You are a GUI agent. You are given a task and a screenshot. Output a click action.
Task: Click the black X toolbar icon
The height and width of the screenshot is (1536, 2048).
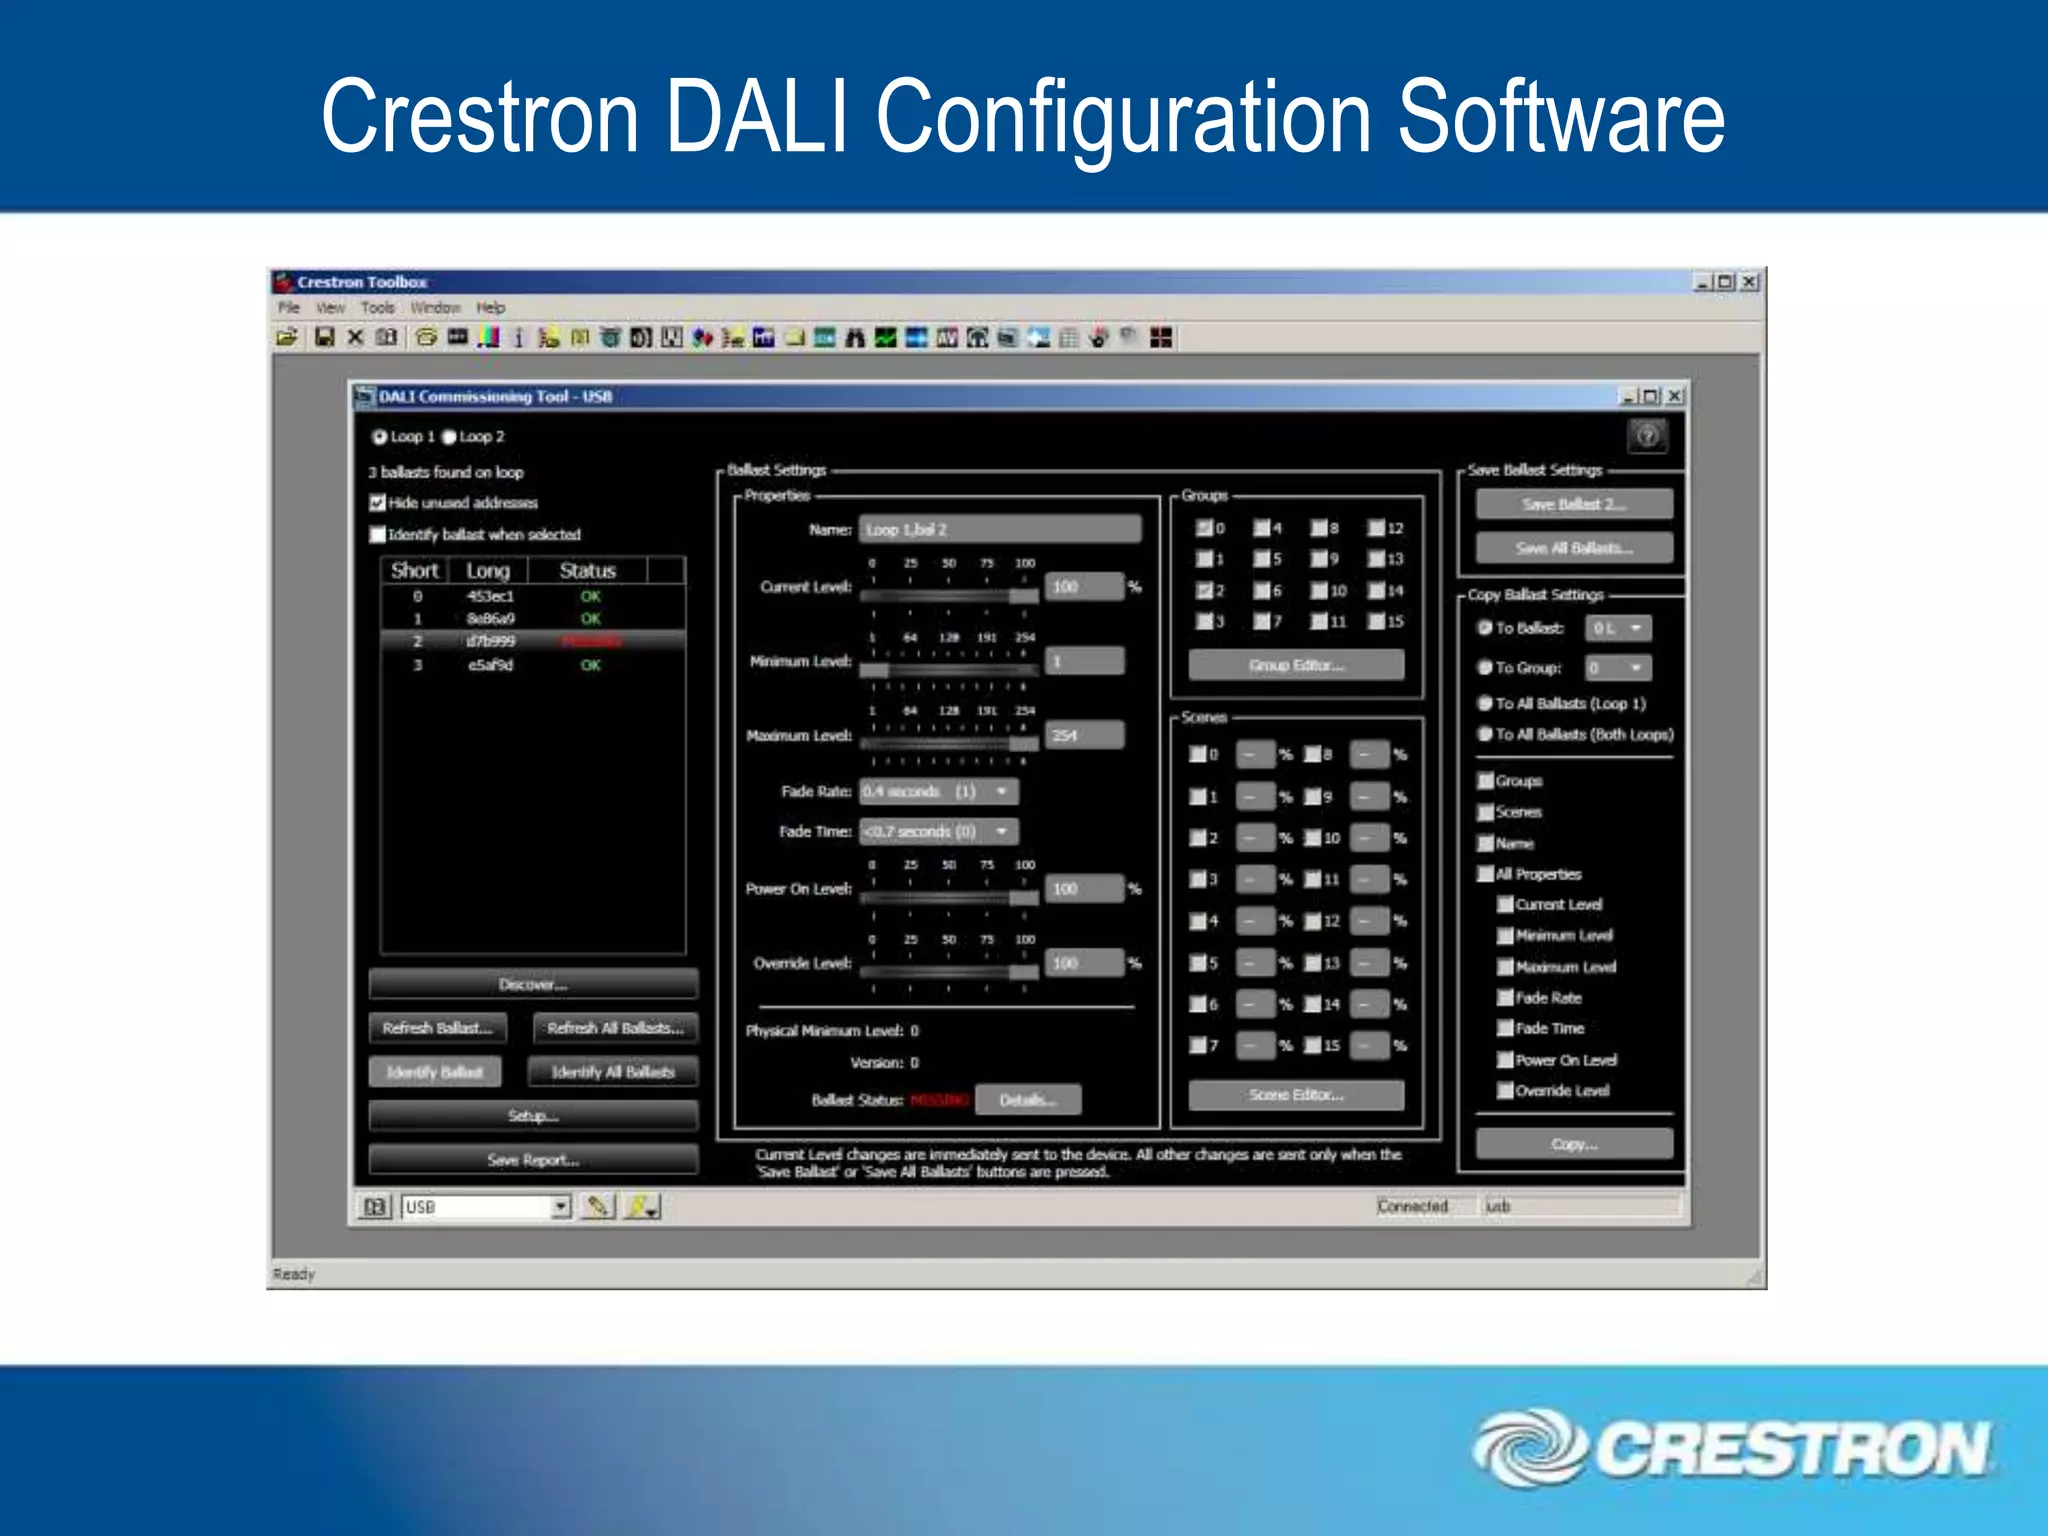point(355,338)
